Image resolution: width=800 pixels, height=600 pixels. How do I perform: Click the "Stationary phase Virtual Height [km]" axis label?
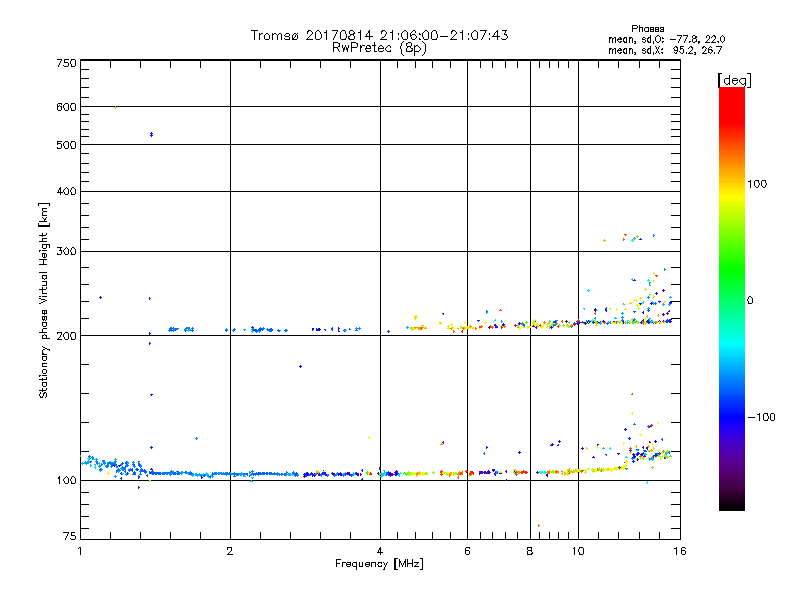coord(44,300)
